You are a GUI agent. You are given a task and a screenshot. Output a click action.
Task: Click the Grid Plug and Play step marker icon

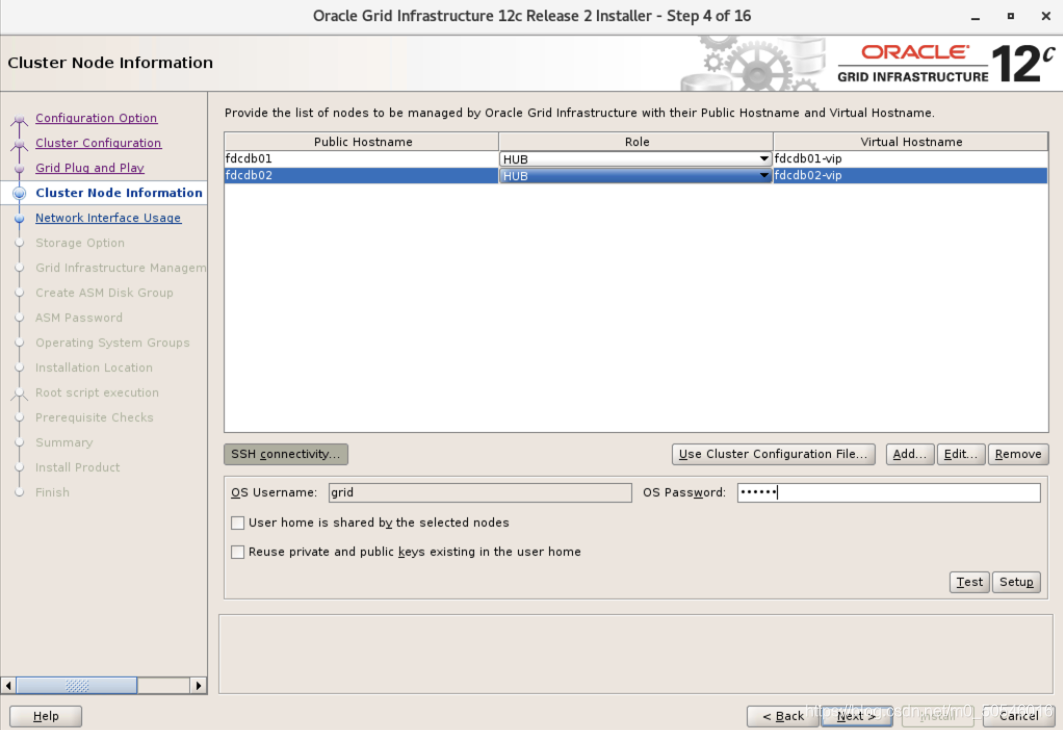[19, 169]
